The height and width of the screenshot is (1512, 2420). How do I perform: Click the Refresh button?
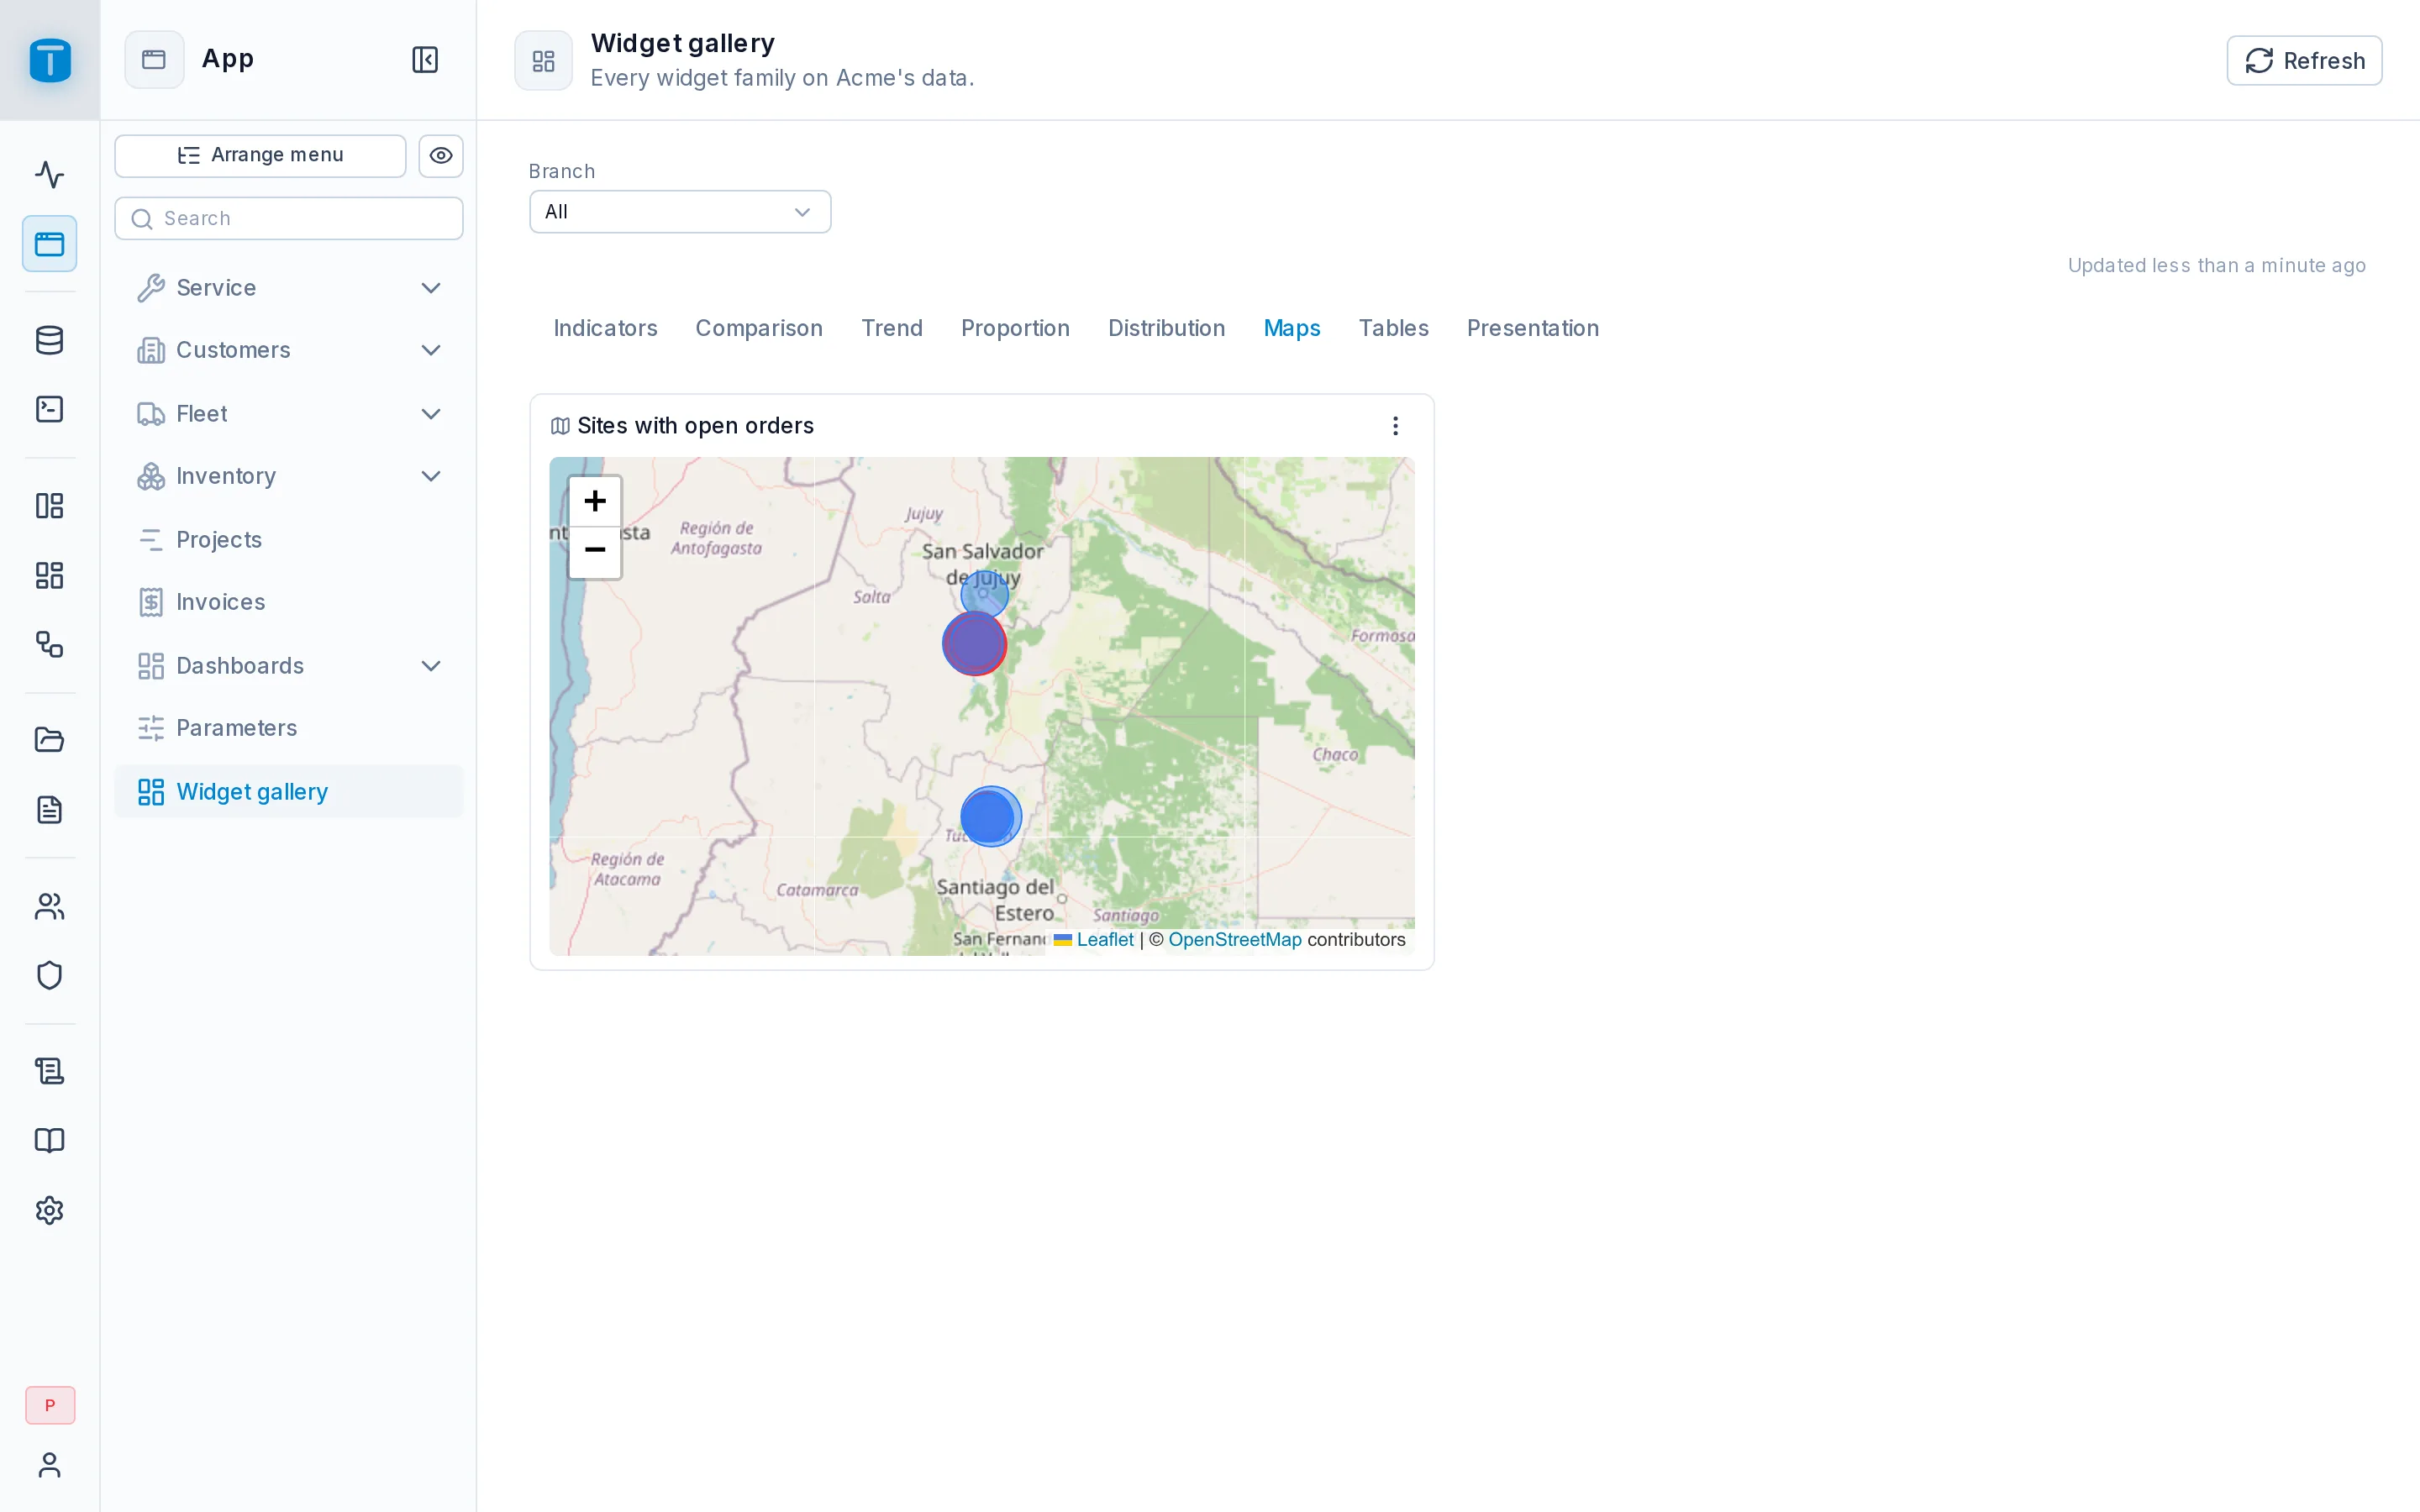coord(2304,60)
